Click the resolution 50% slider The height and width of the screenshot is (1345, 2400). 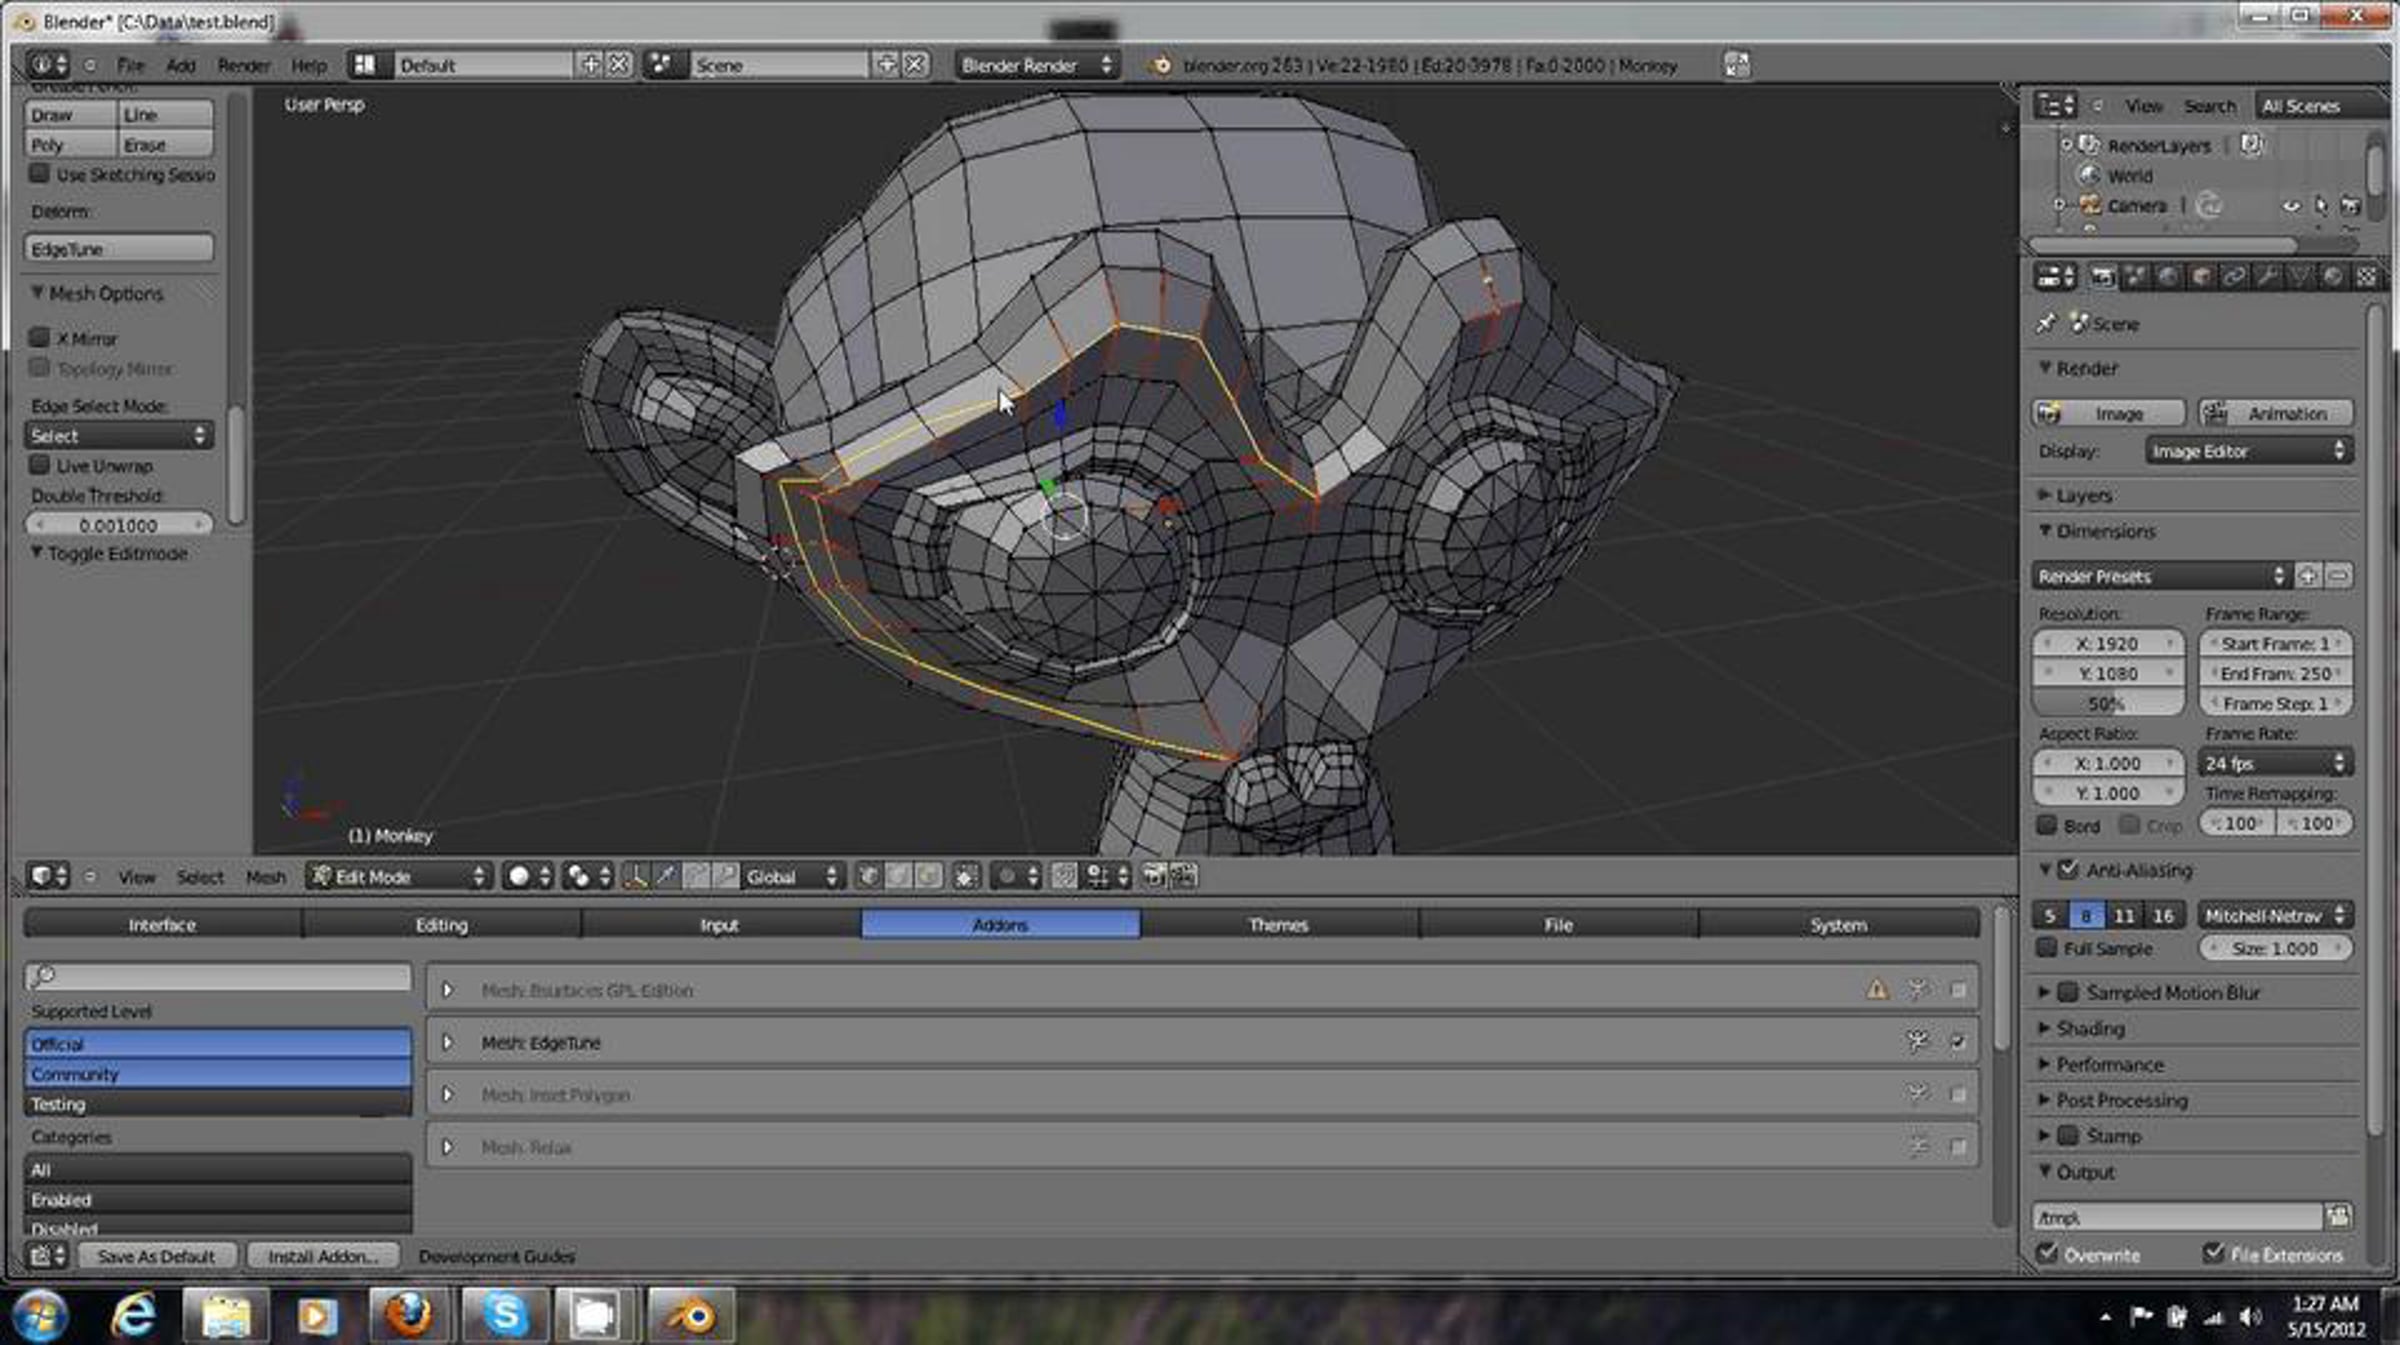coord(2108,703)
